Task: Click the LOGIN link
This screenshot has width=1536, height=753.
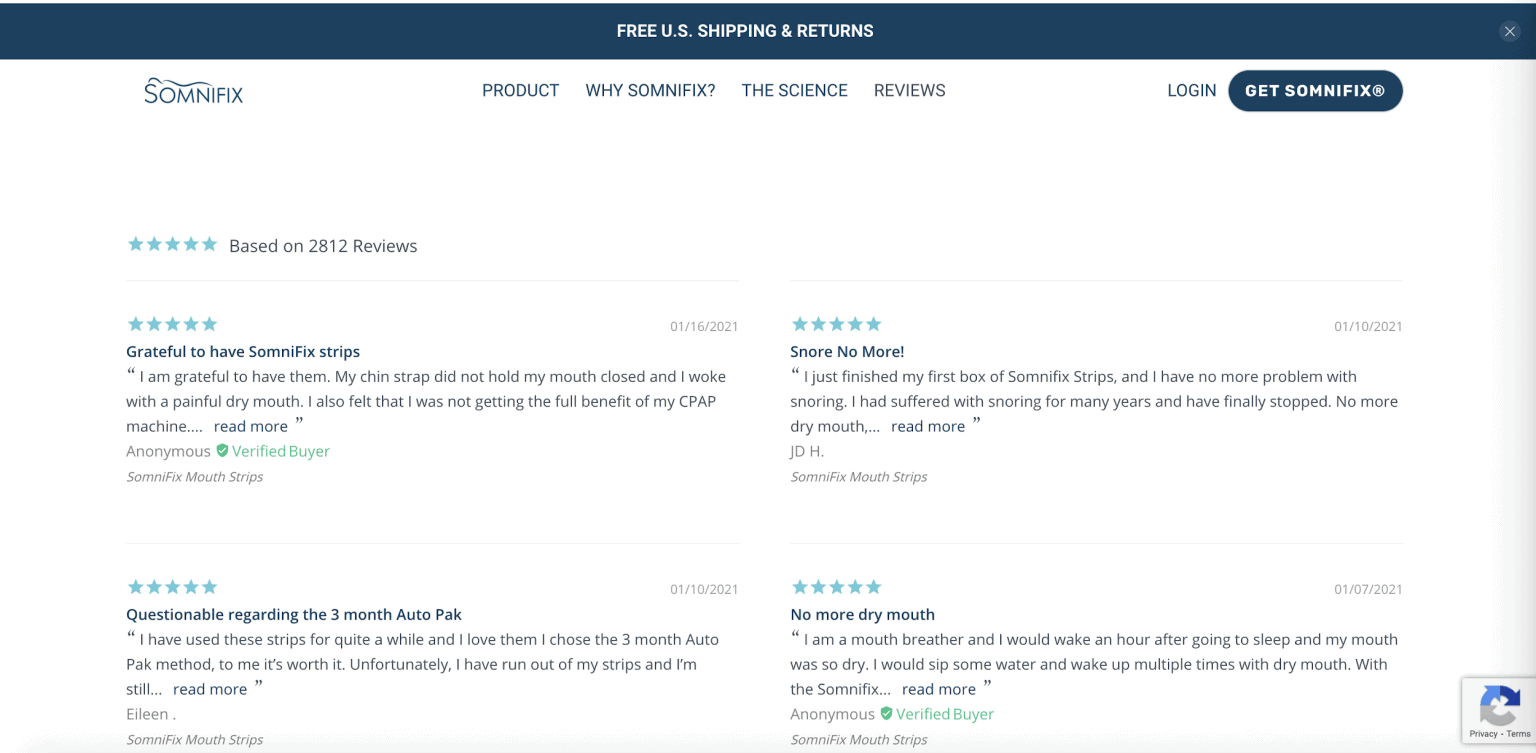Action: coord(1191,91)
